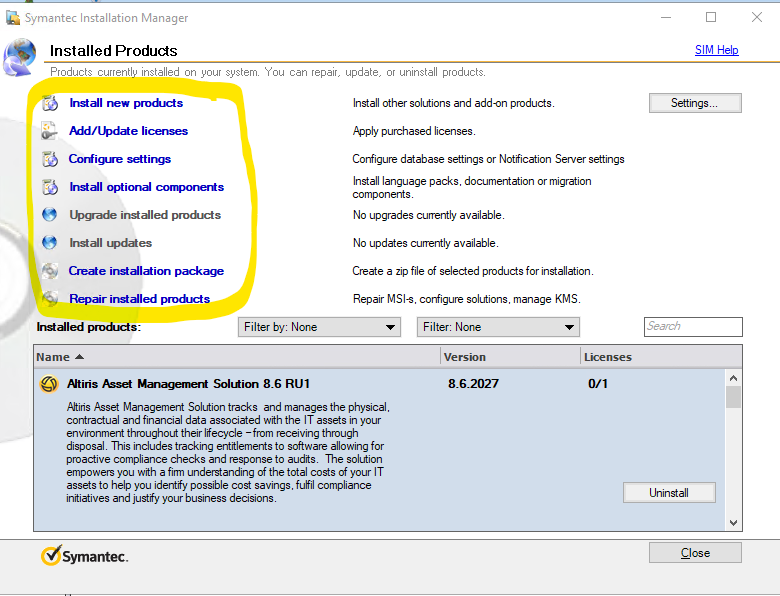Click the product list scrollbar thumb
The width and height of the screenshot is (780, 596).
[733, 397]
